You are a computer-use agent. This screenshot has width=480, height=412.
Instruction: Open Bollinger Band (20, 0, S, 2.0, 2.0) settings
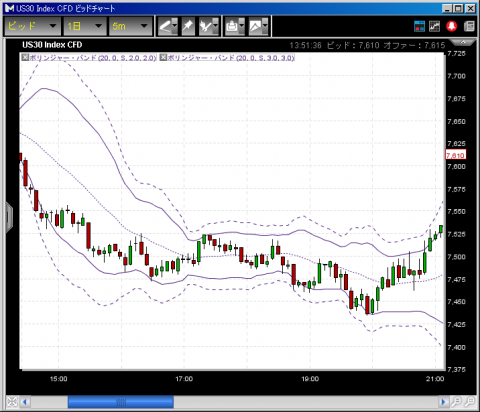point(93,58)
